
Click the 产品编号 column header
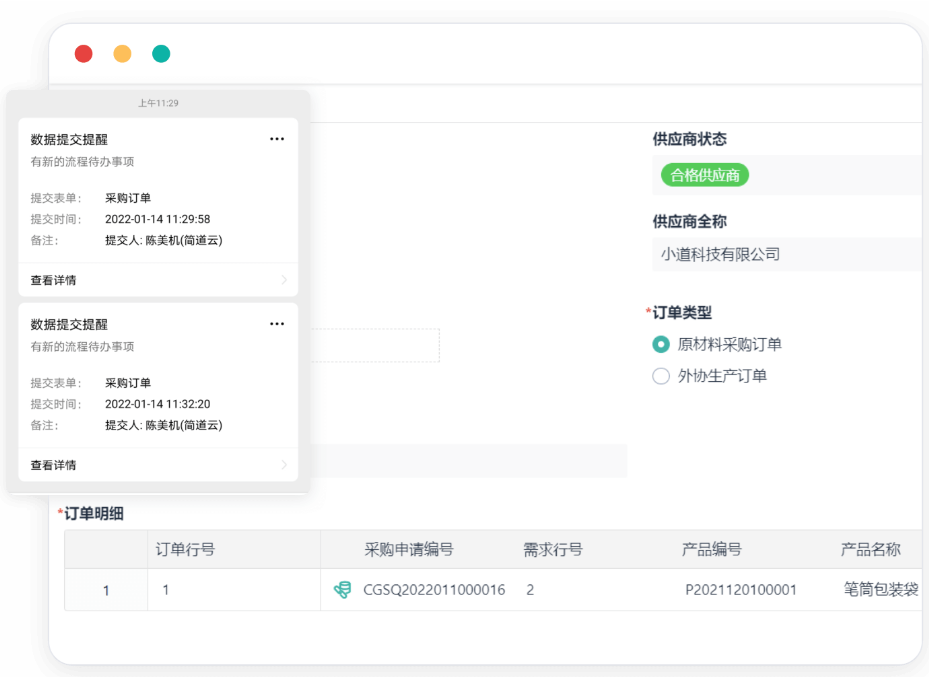[711, 549]
